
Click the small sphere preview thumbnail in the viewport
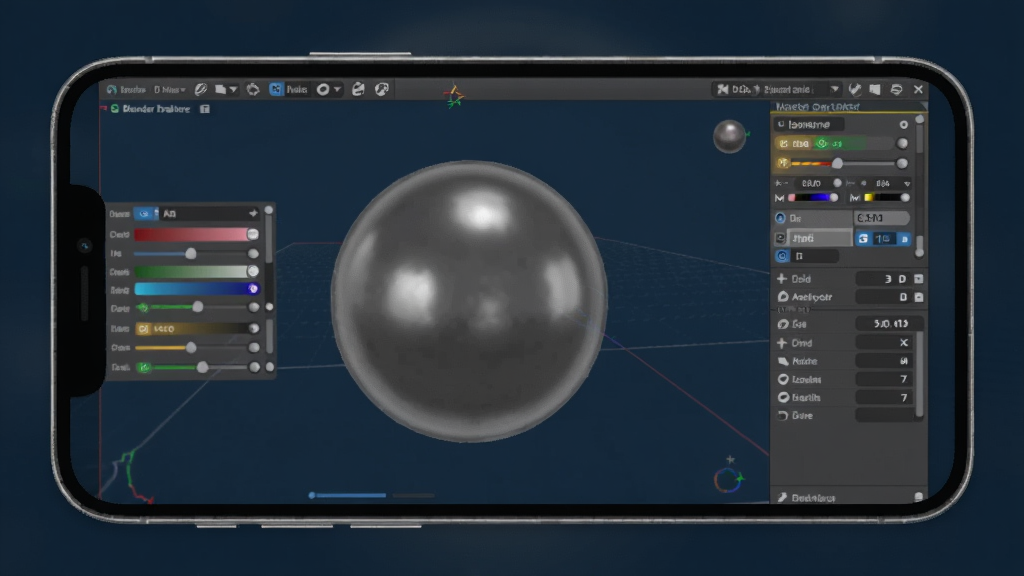tap(729, 136)
